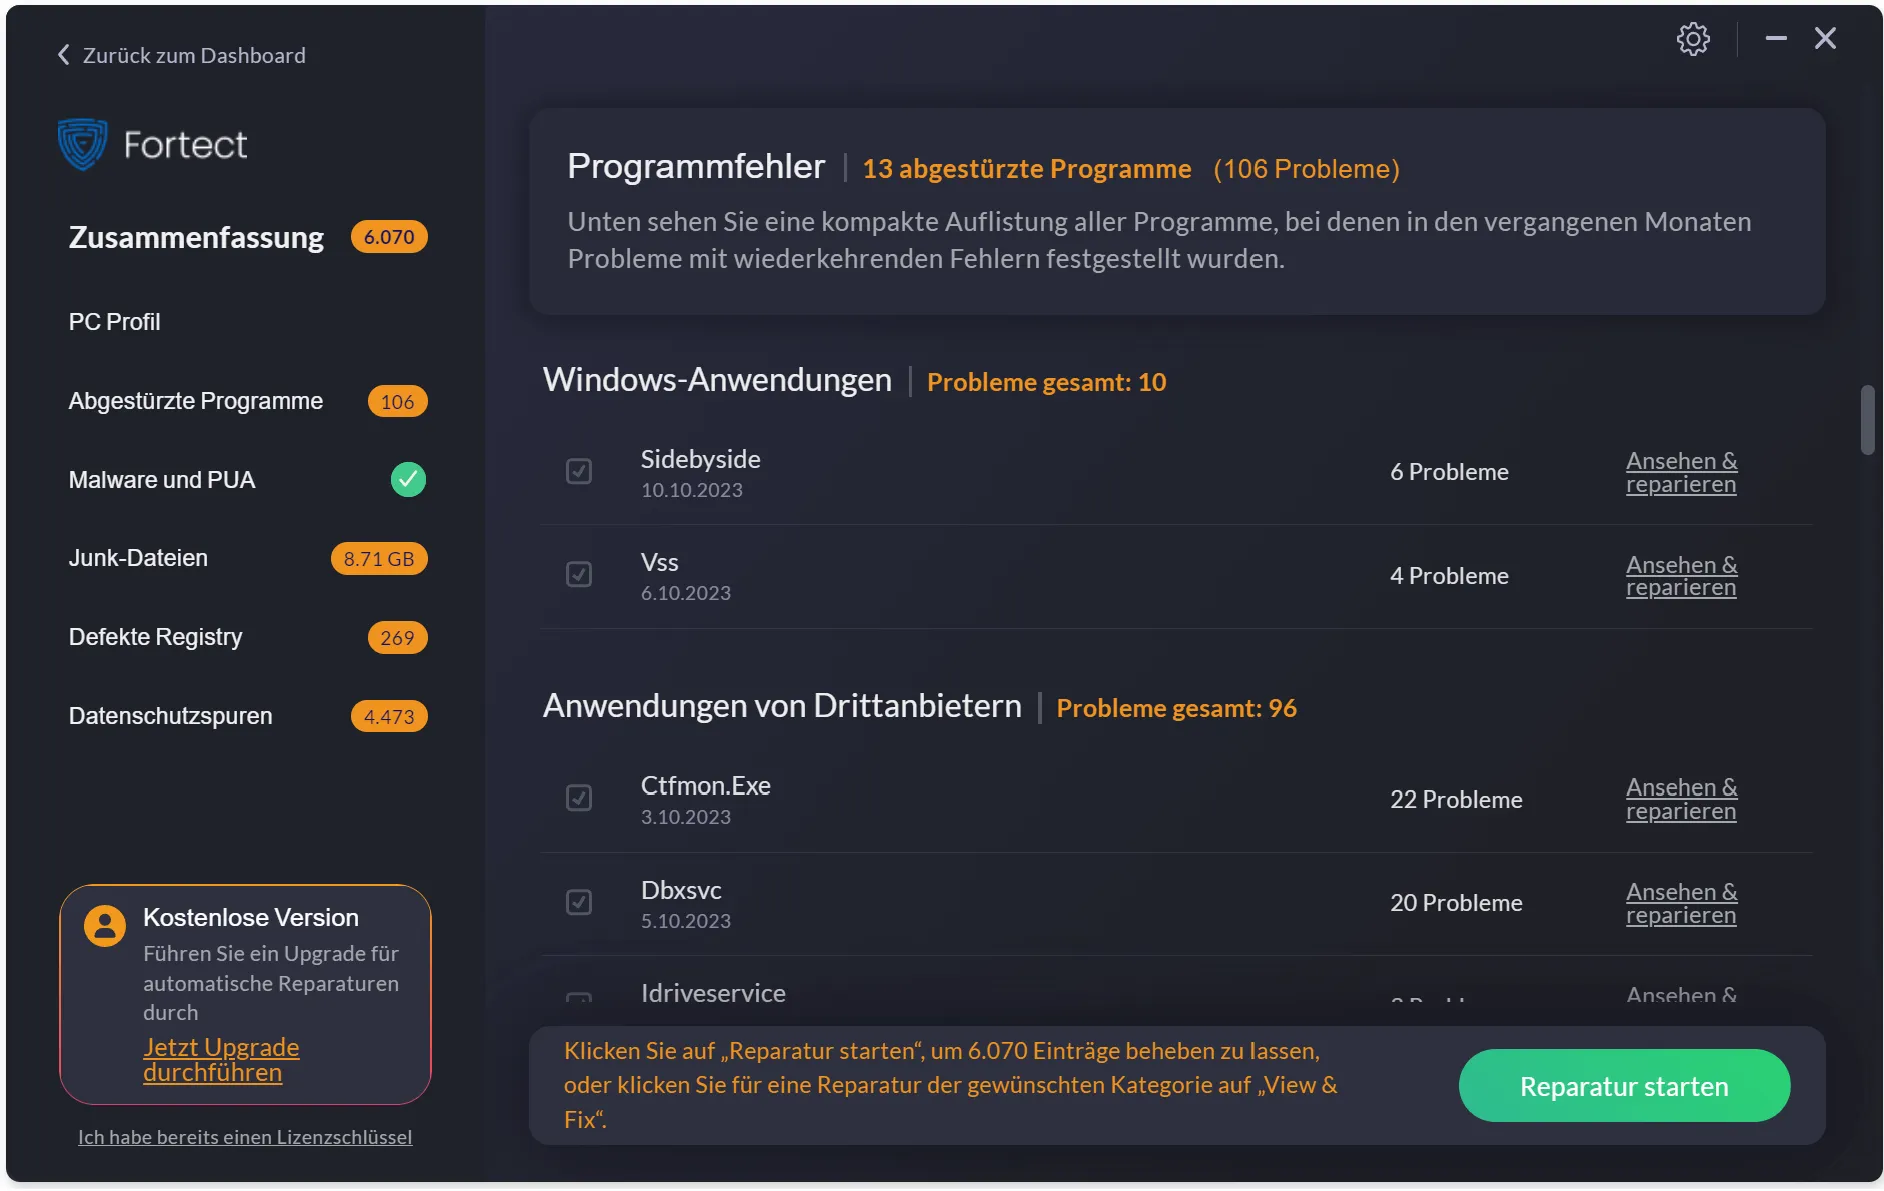The image size is (1884, 1191).
Task: Click the orange user account icon
Action: tap(105, 925)
